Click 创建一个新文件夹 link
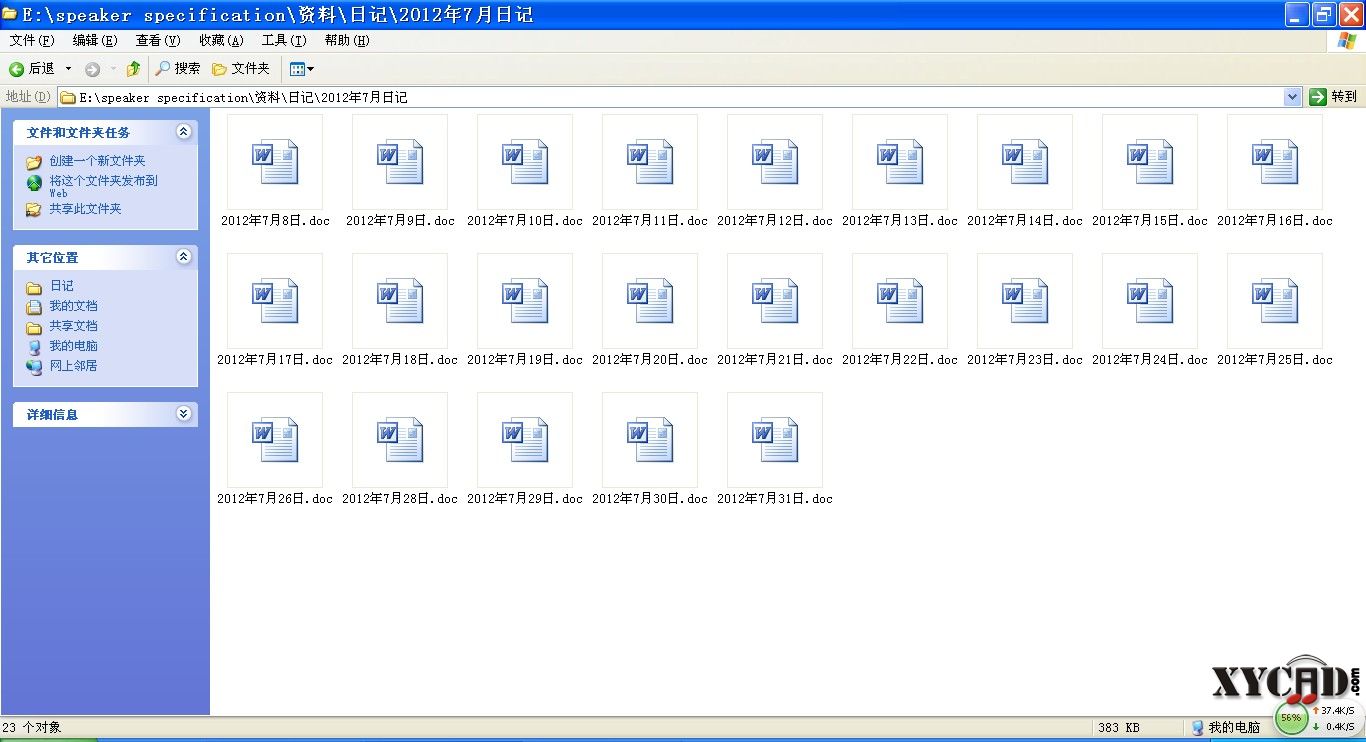The height and width of the screenshot is (742, 1366). (x=97, y=161)
